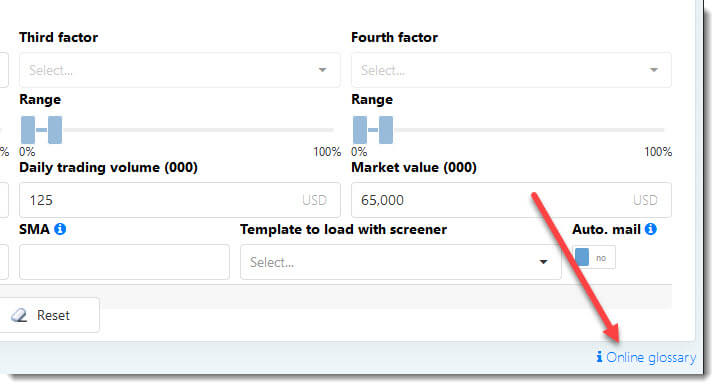Toggle the Auto. mail switch
The width and height of the screenshot is (719, 389).
point(594,257)
